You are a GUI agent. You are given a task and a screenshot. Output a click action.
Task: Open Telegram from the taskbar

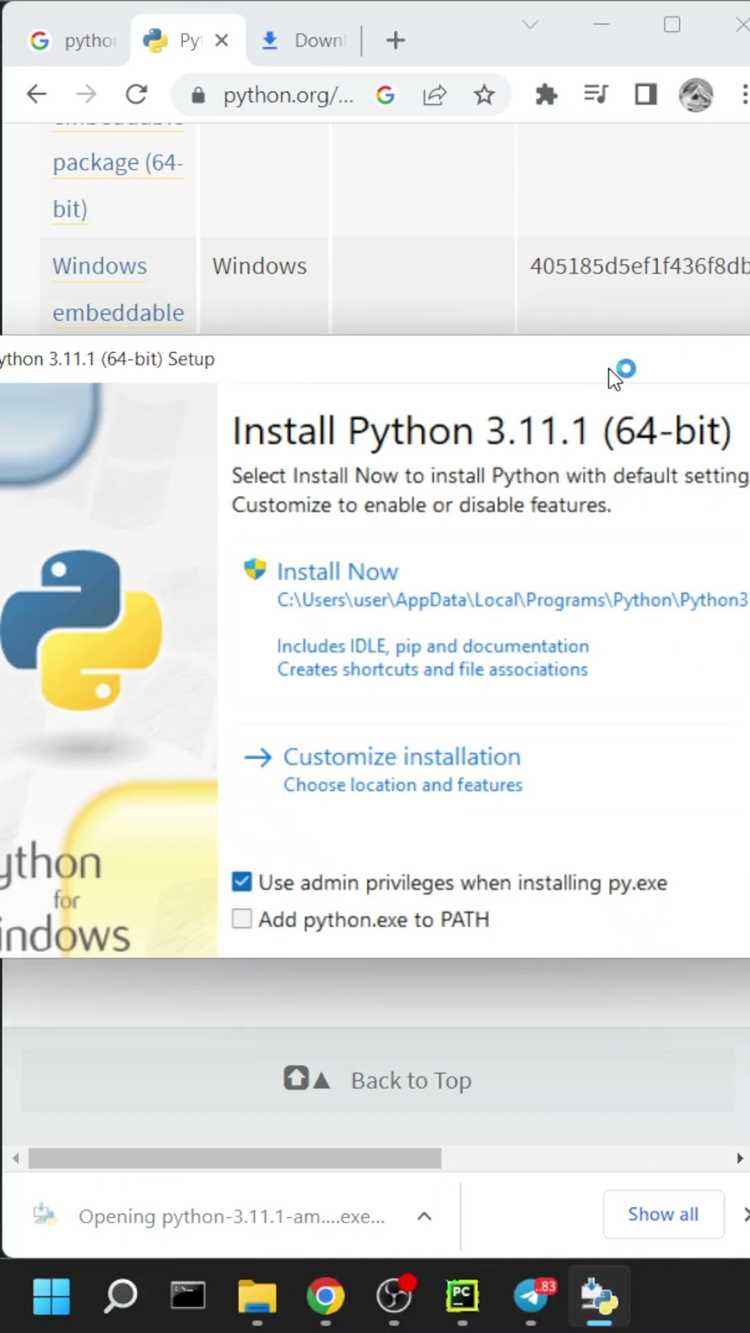point(531,1296)
